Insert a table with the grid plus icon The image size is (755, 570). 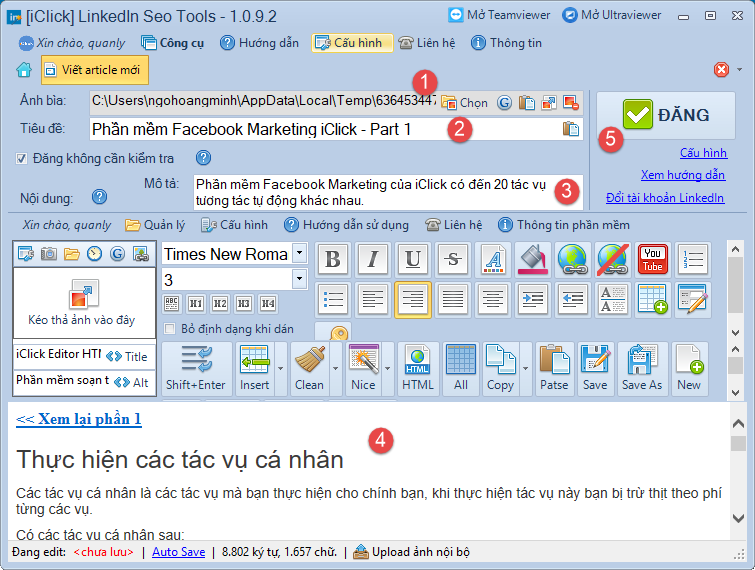(x=652, y=299)
